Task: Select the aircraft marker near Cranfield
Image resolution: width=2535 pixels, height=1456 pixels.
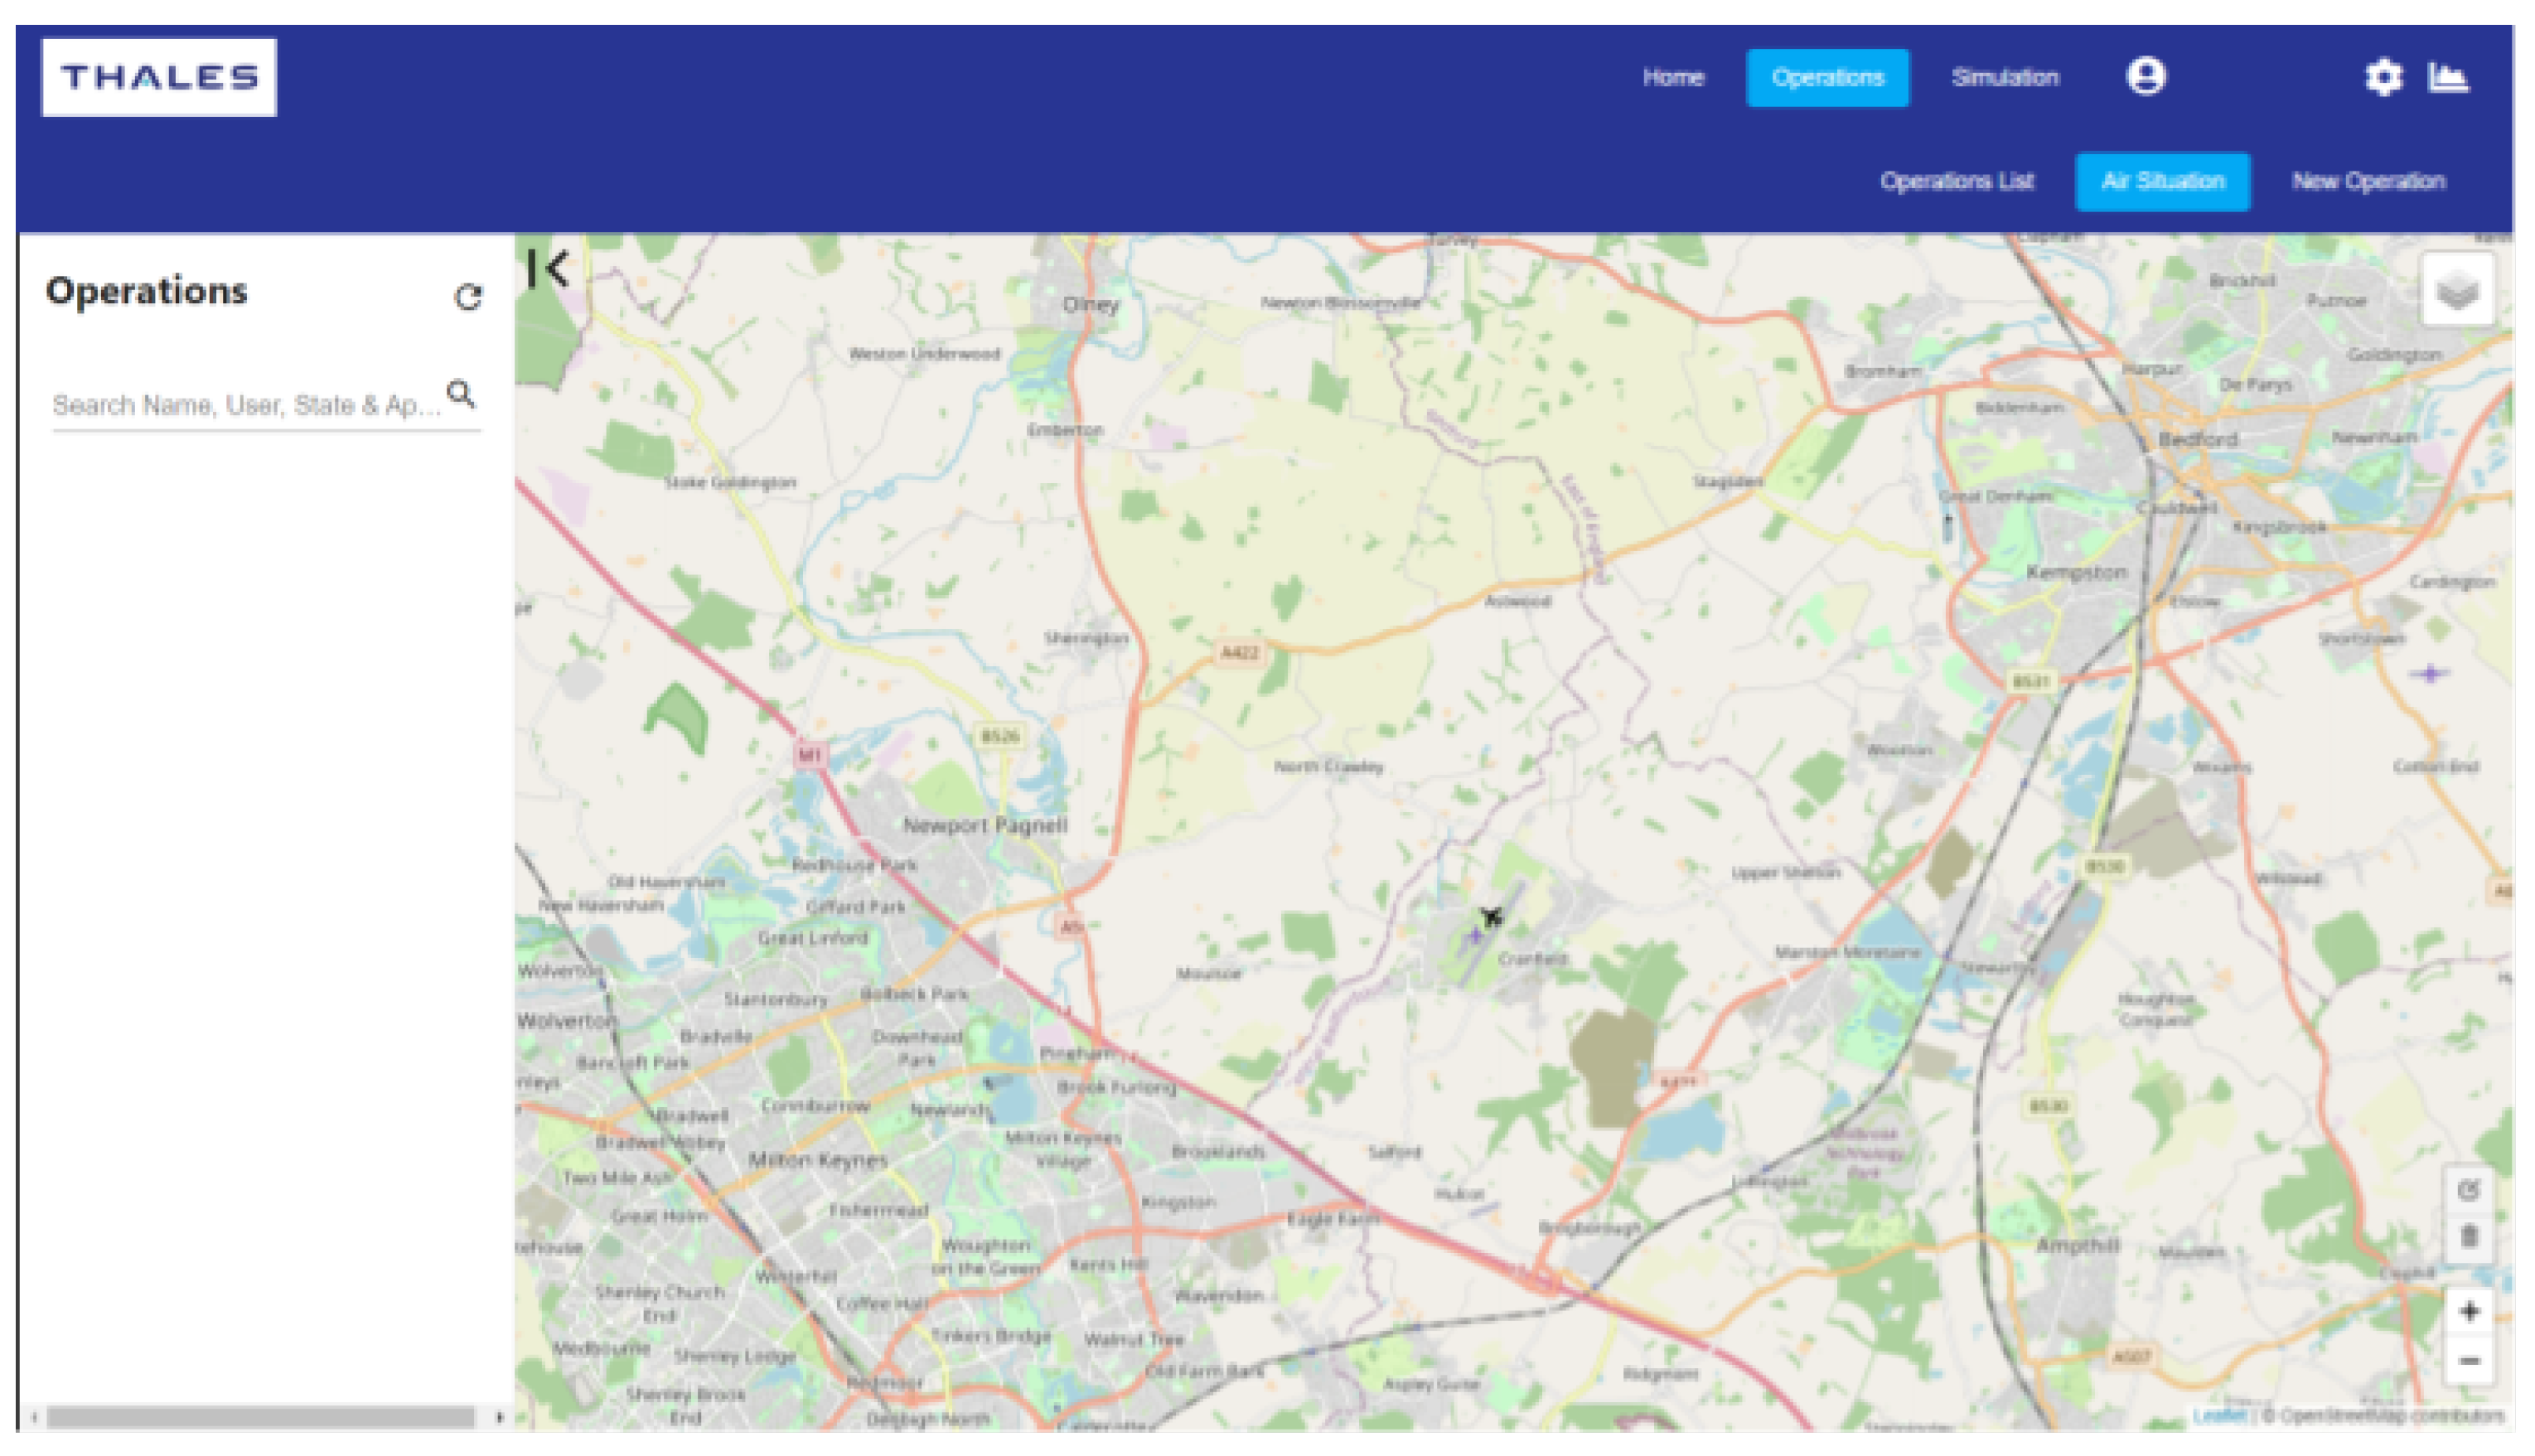Action: (1491, 916)
